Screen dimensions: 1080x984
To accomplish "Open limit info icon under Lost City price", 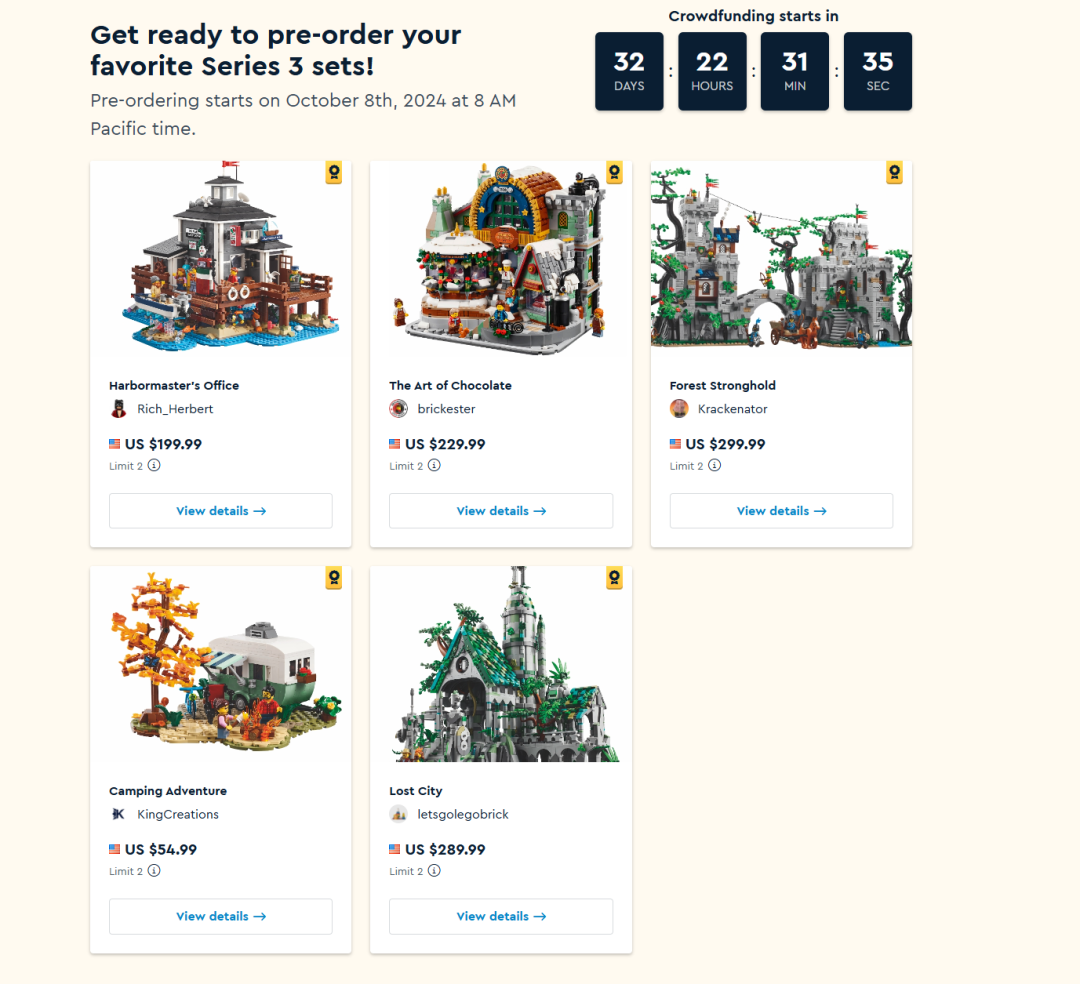I will click(435, 871).
